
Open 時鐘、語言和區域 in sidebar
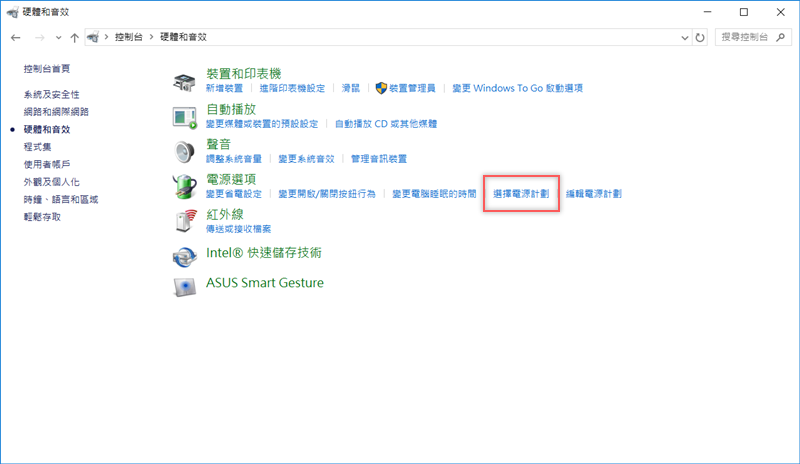pyautogui.click(x=61, y=200)
